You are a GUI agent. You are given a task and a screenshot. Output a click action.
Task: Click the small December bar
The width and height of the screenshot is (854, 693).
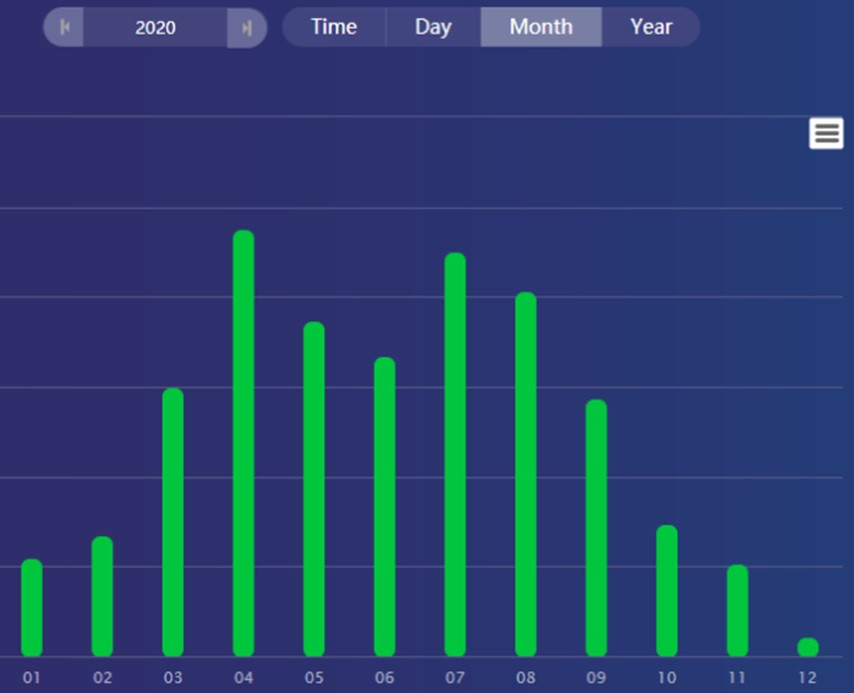pyautogui.click(x=808, y=647)
